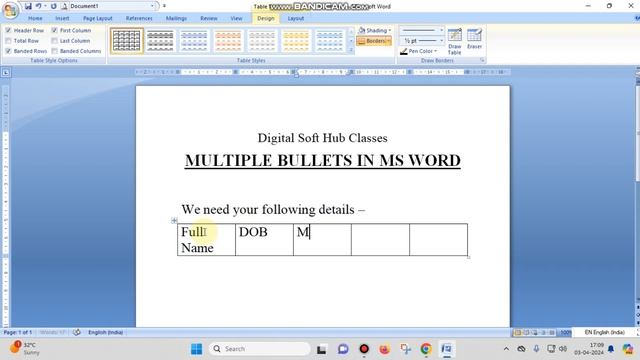This screenshot has height=360, width=640.
Task: Activate the Draw Table tool
Action: 454,41
